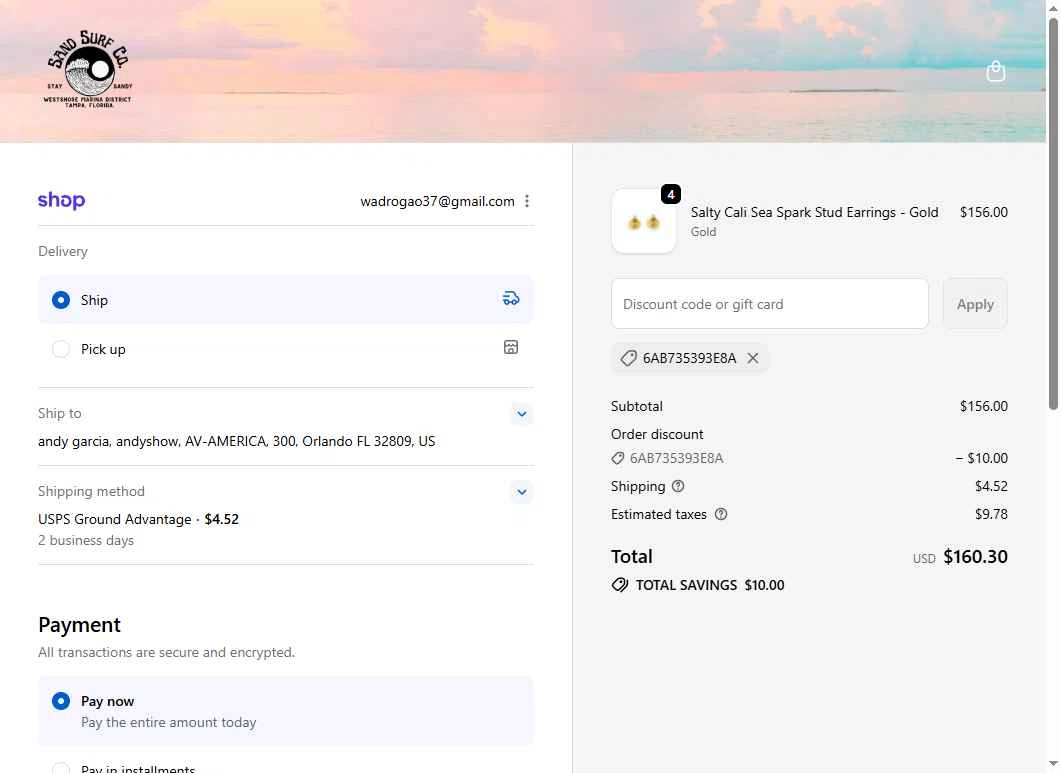Click the Discount code or gift card field

pos(769,304)
